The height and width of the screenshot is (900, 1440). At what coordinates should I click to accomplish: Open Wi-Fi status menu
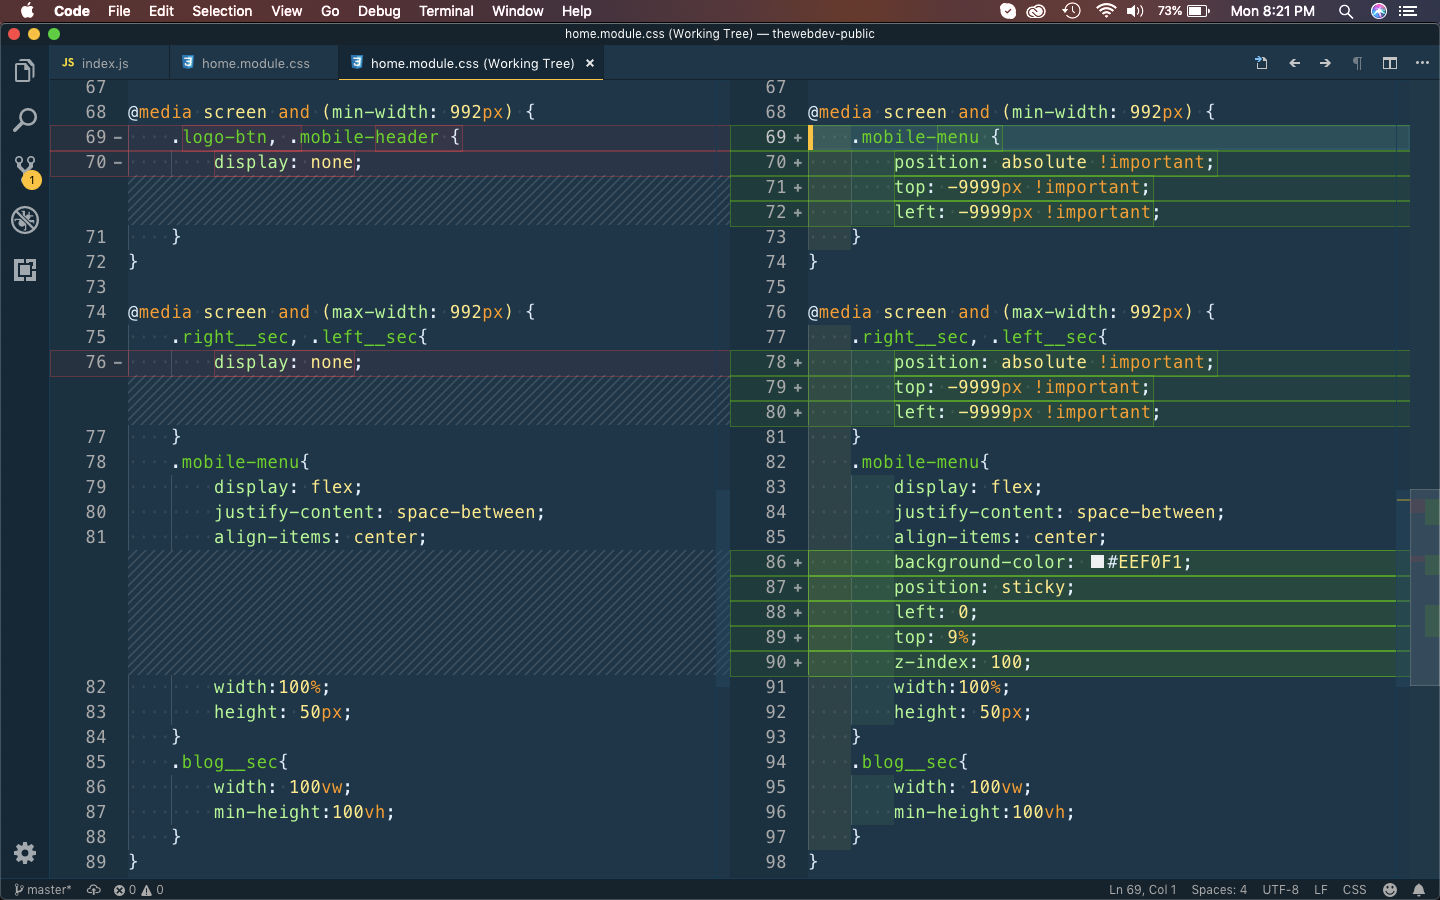1106,11
